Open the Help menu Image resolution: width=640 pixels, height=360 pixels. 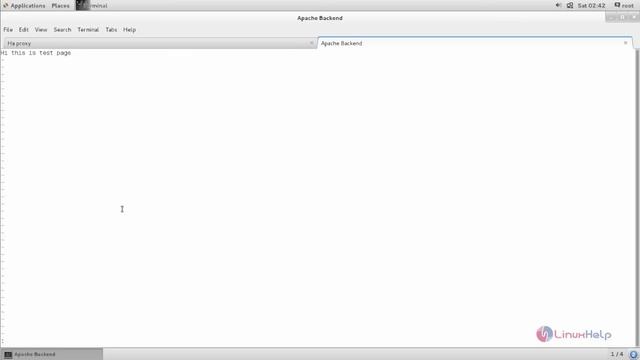[x=129, y=30]
